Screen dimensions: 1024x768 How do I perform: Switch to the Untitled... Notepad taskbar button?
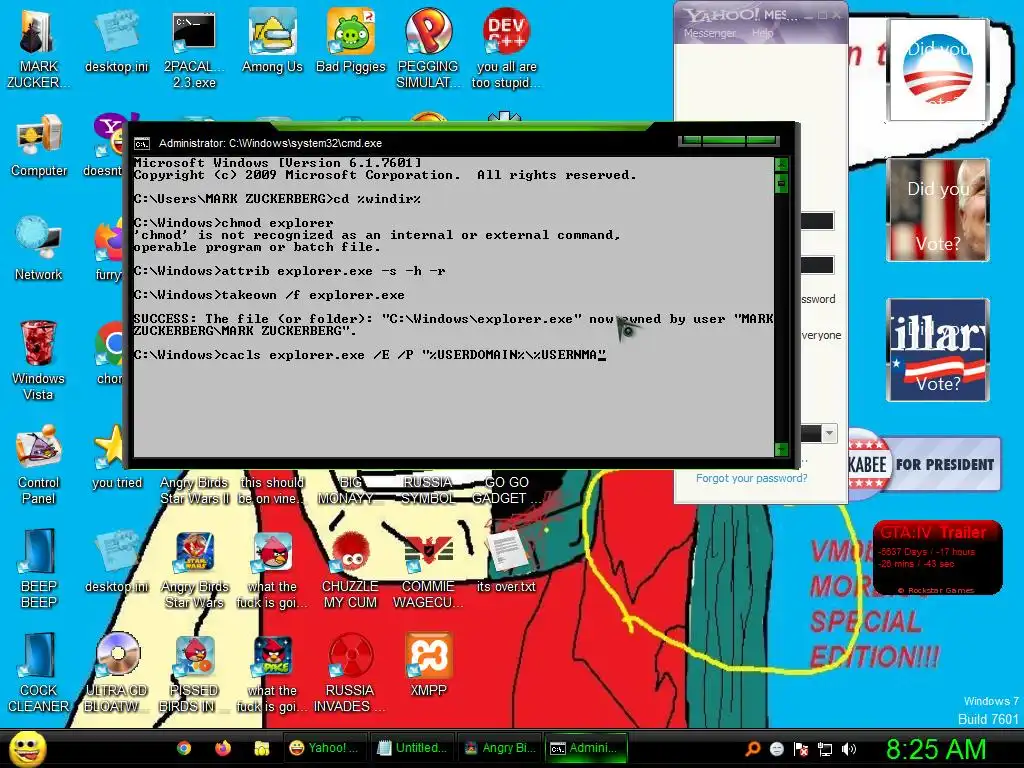pyautogui.click(x=413, y=748)
